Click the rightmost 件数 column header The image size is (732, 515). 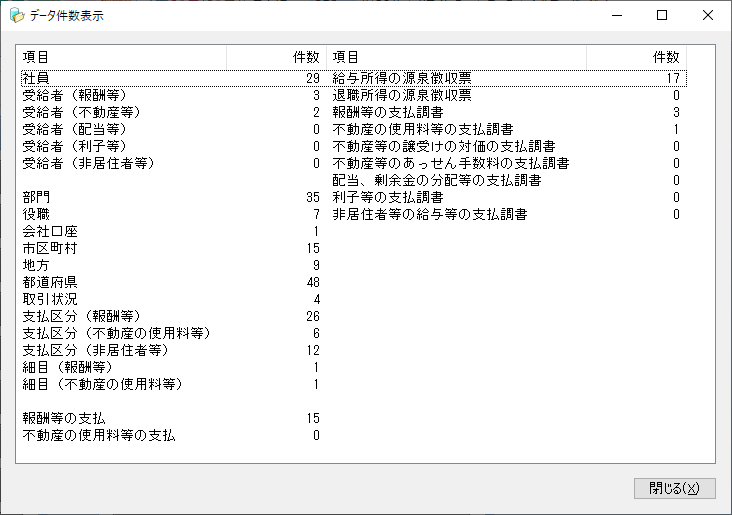click(x=666, y=57)
